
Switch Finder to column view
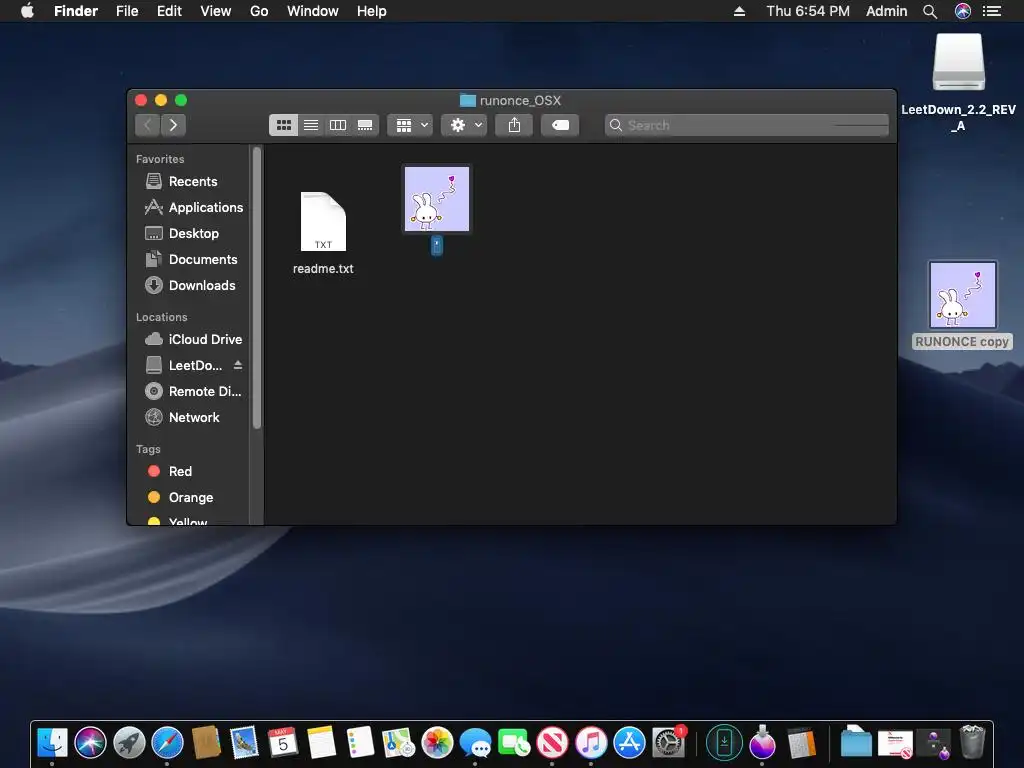338,125
